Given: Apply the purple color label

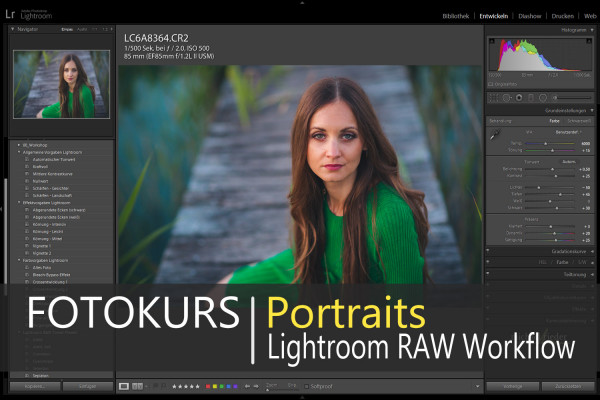Looking at the screenshot, I should coord(235,387).
